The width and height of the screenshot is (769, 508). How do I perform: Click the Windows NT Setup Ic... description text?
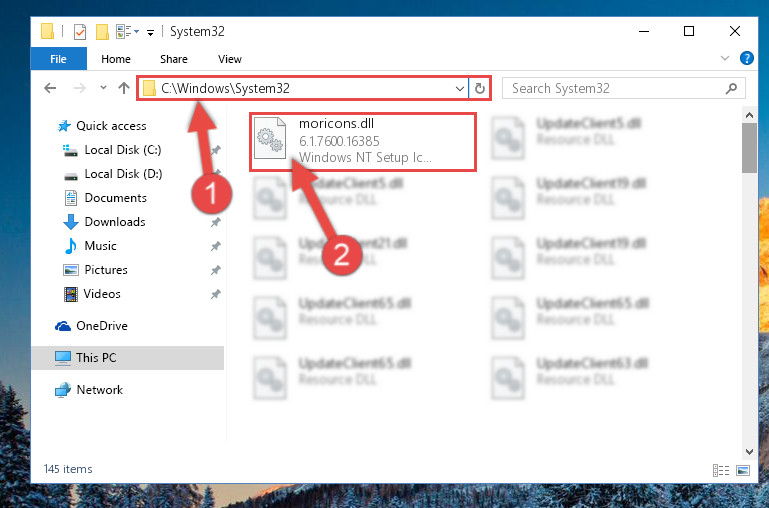pyautogui.click(x=365, y=157)
